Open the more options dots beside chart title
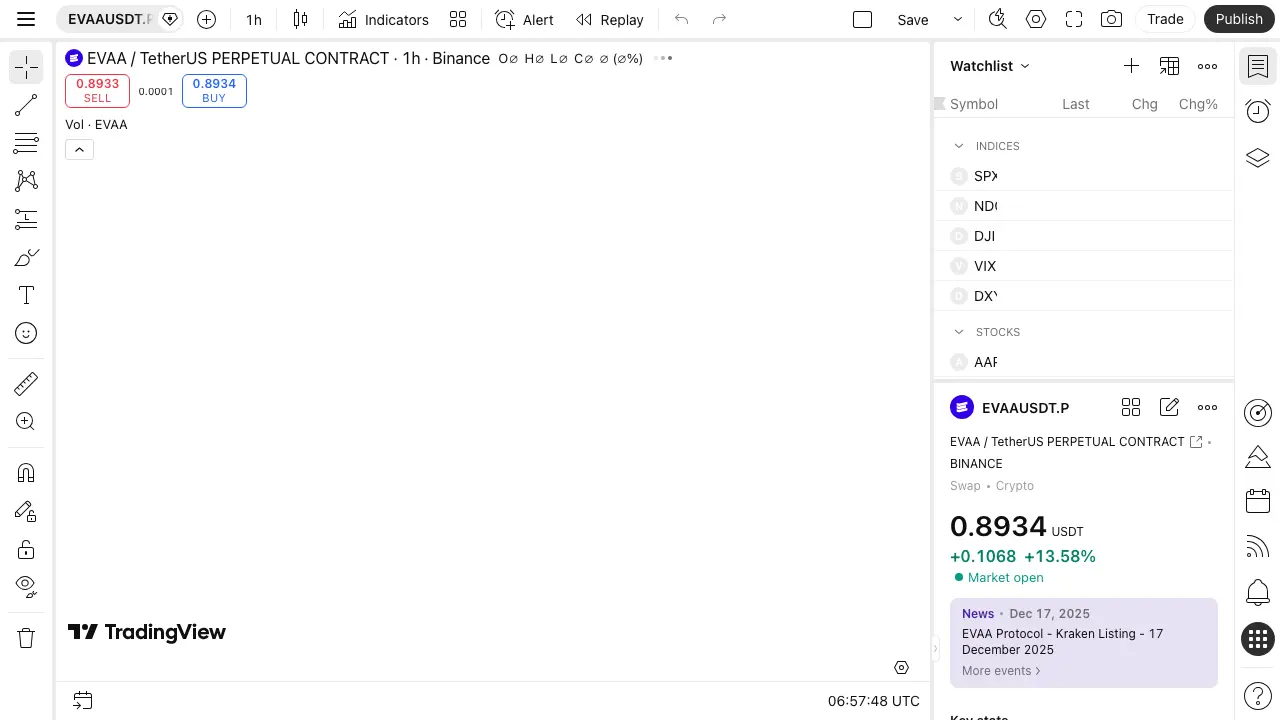The height and width of the screenshot is (720, 1280). click(x=663, y=58)
